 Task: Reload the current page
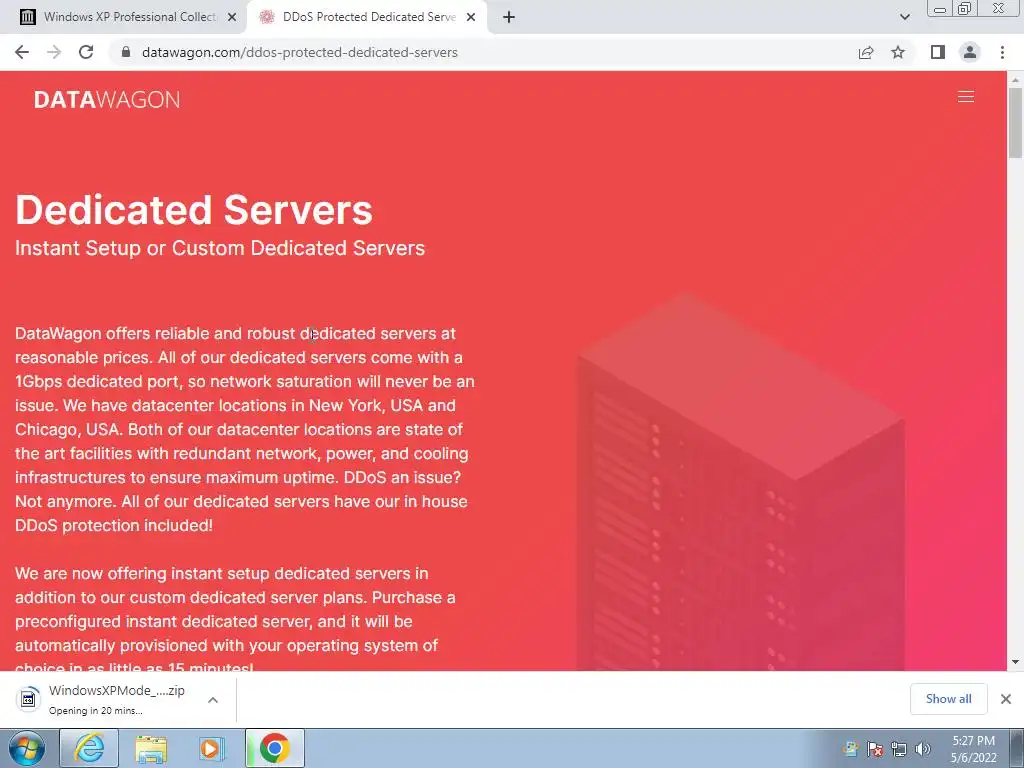[x=86, y=52]
